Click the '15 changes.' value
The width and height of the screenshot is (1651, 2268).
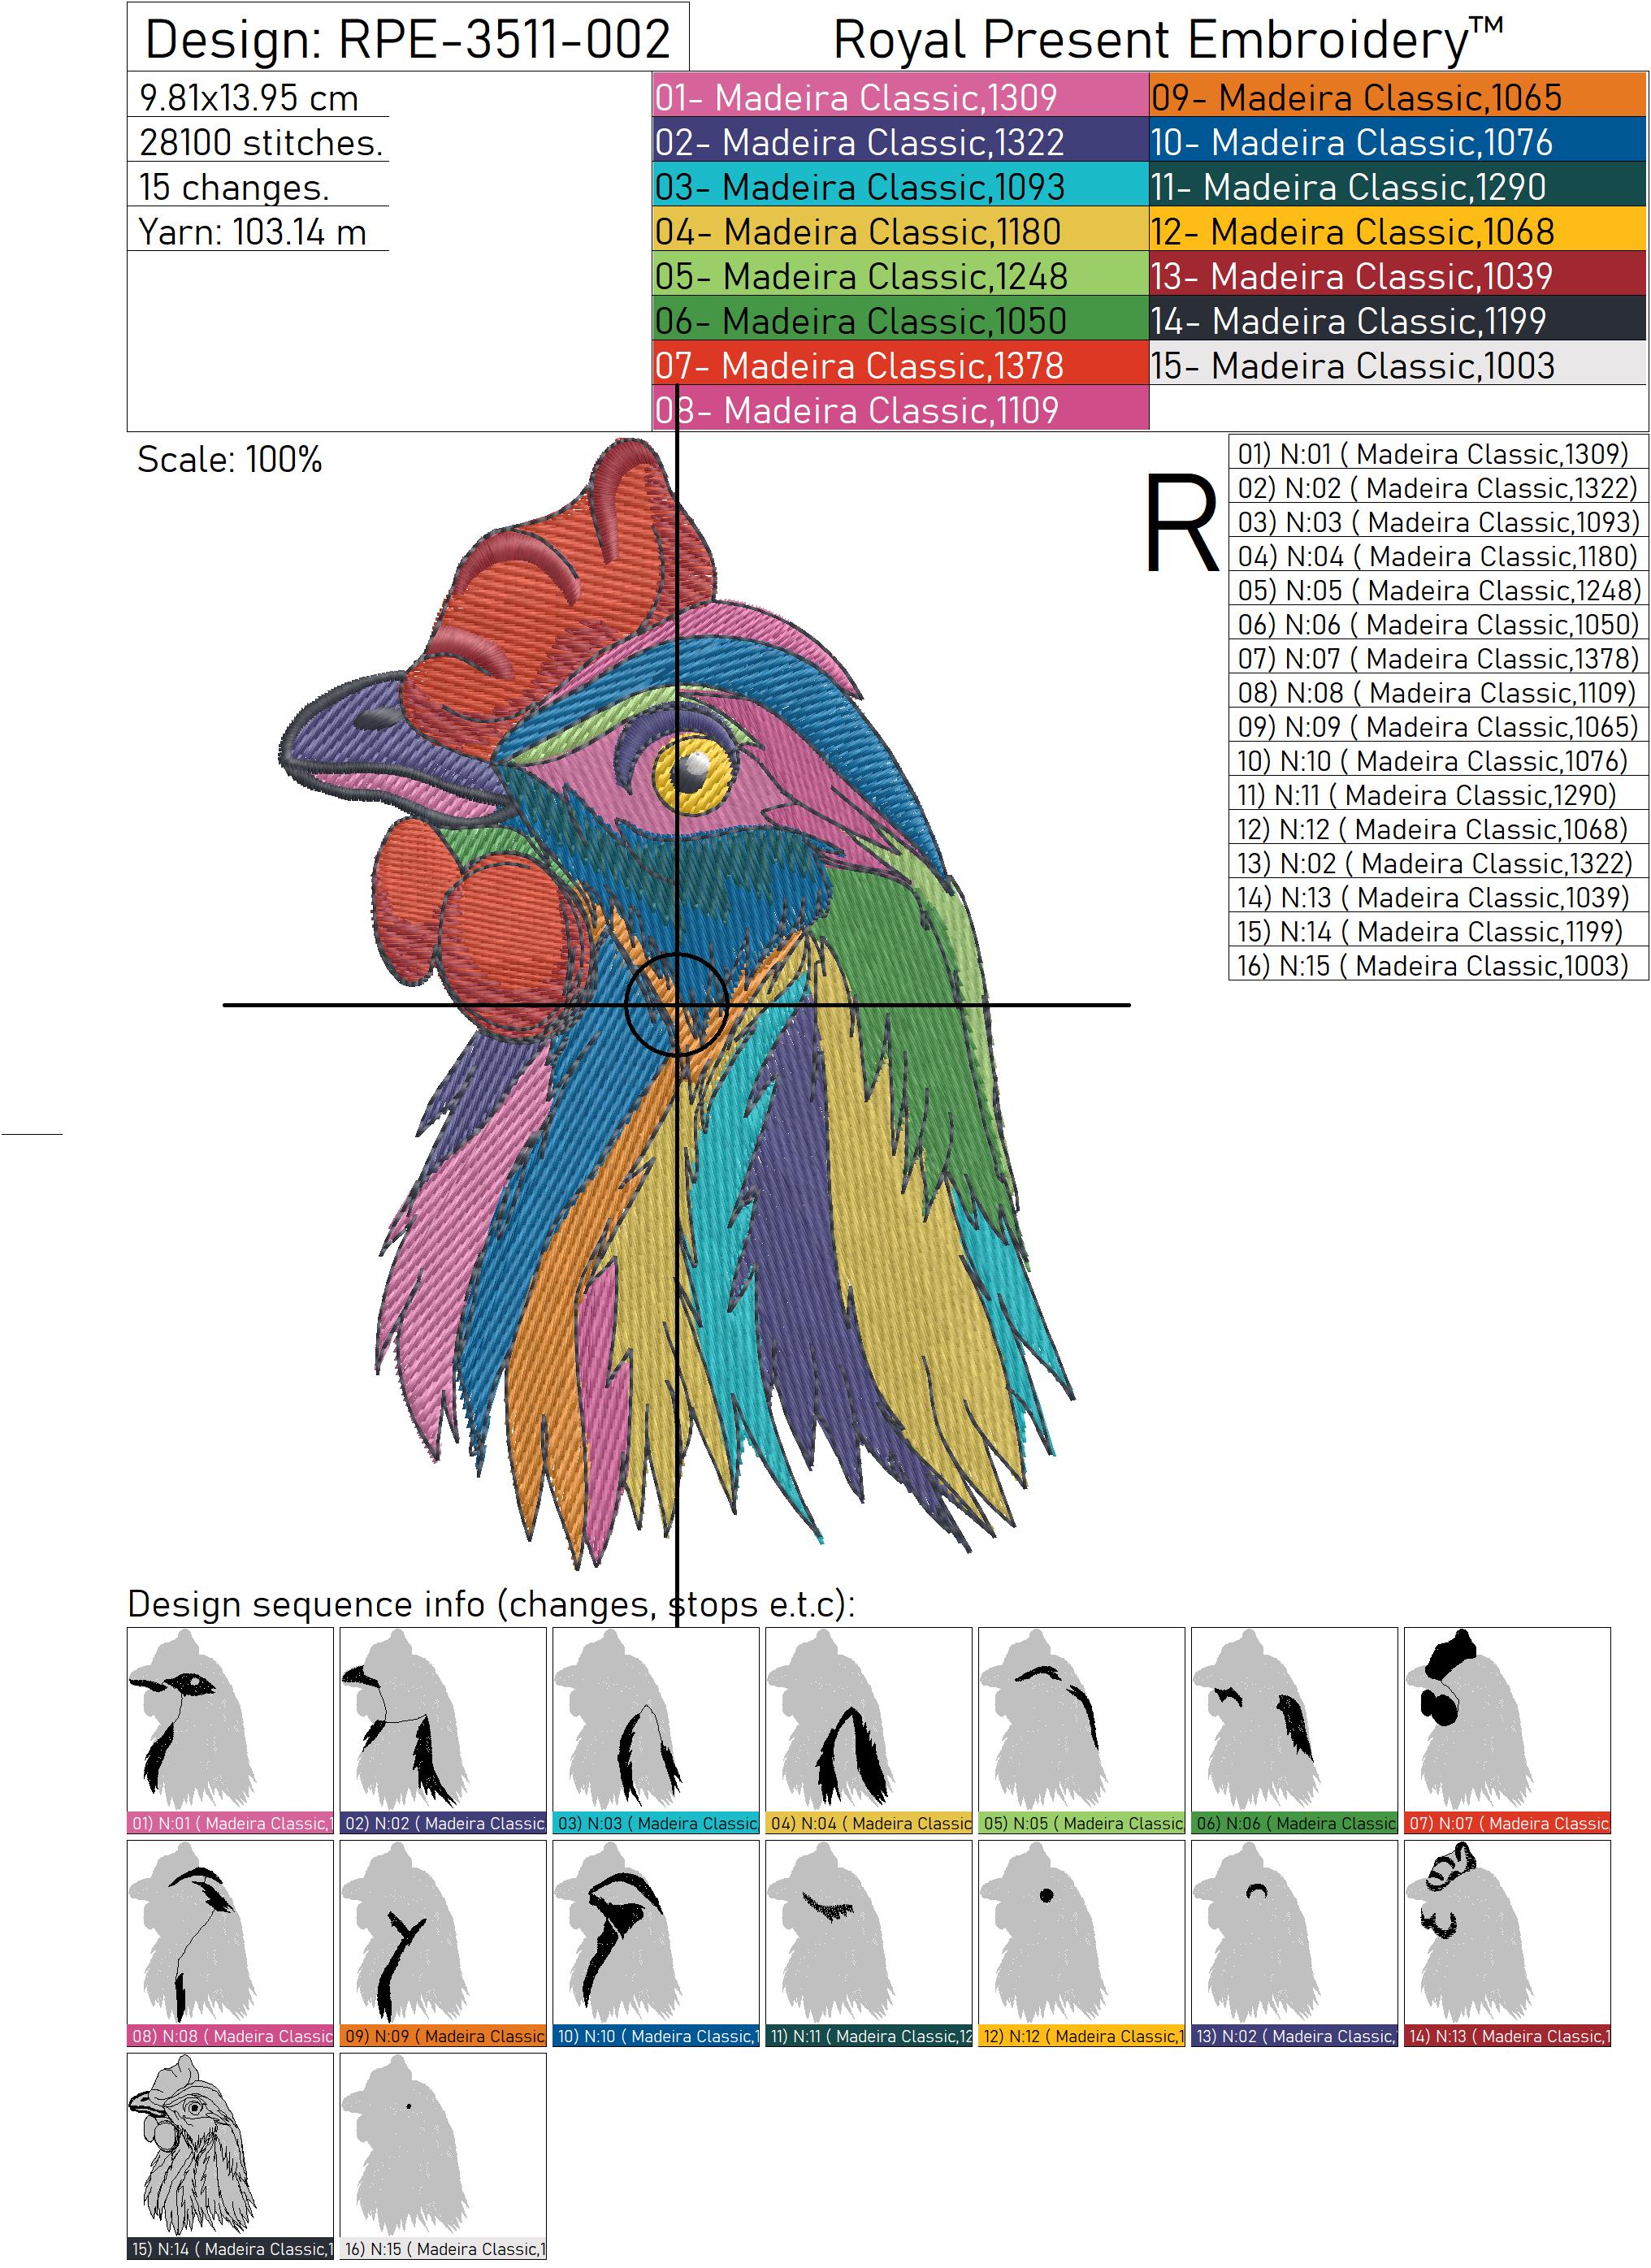click(x=234, y=187)
